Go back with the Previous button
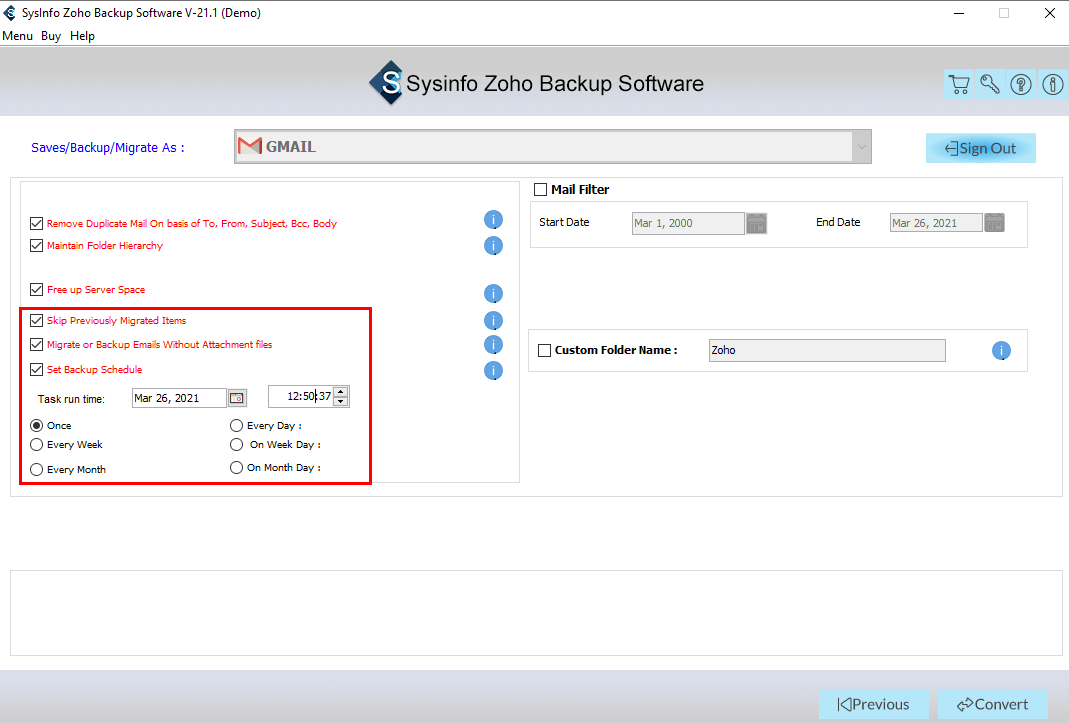This screenshot has width=1069, height=723. [x=873, y=704]
